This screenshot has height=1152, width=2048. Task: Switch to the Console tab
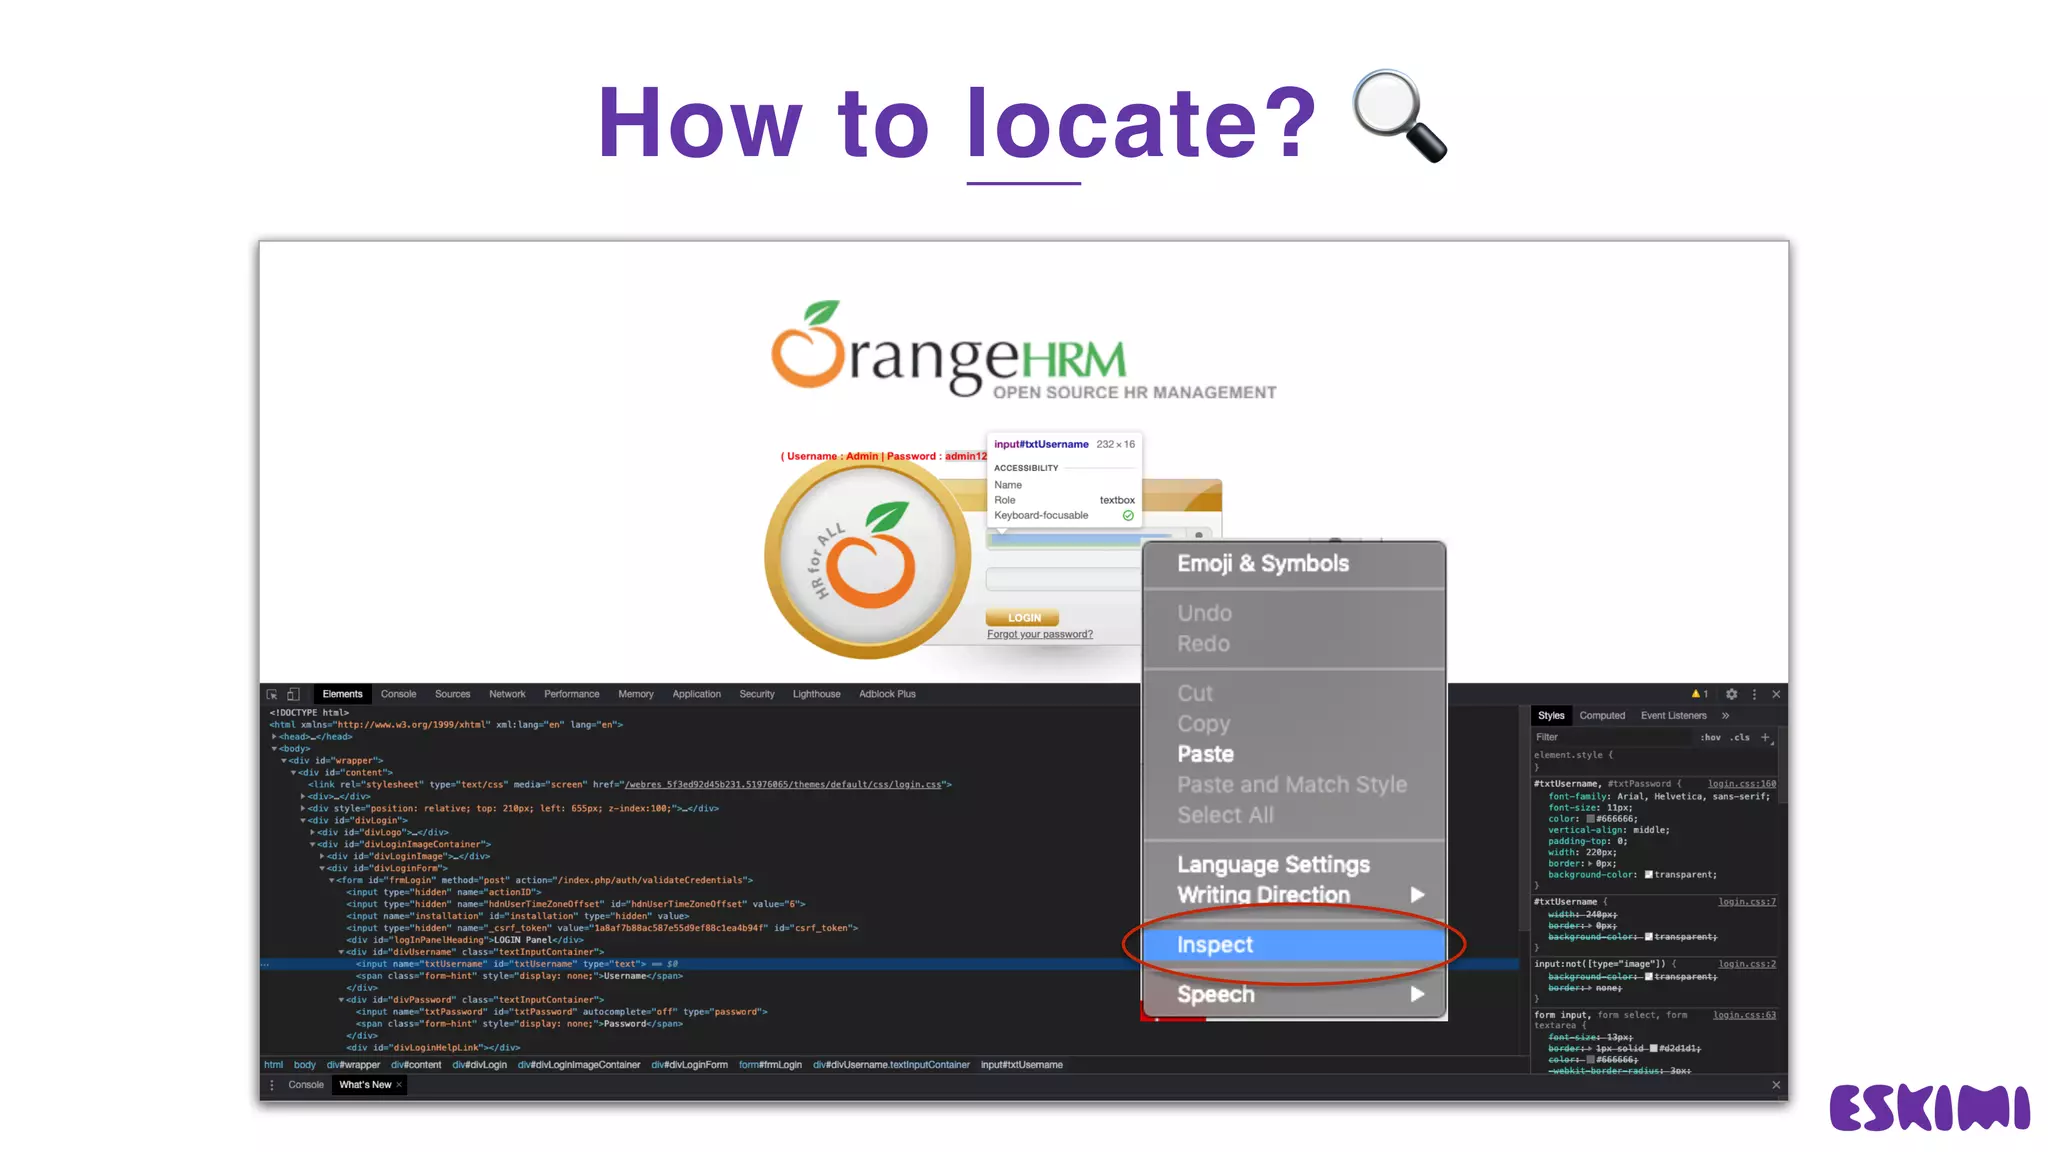pyautogui.click(x=398, y=694)
